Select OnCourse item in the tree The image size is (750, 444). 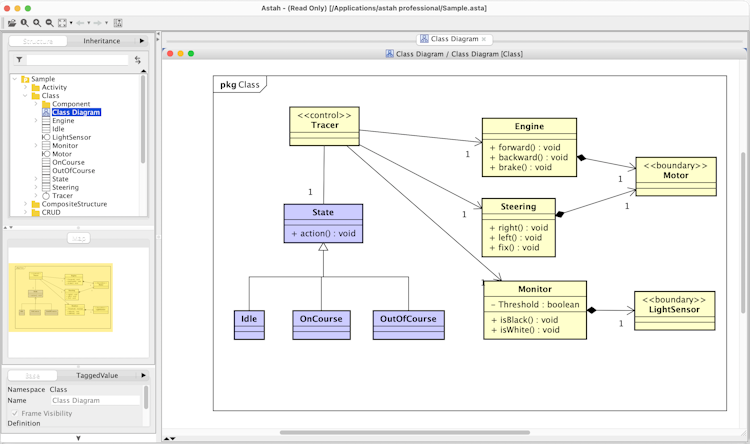point(68,162)
